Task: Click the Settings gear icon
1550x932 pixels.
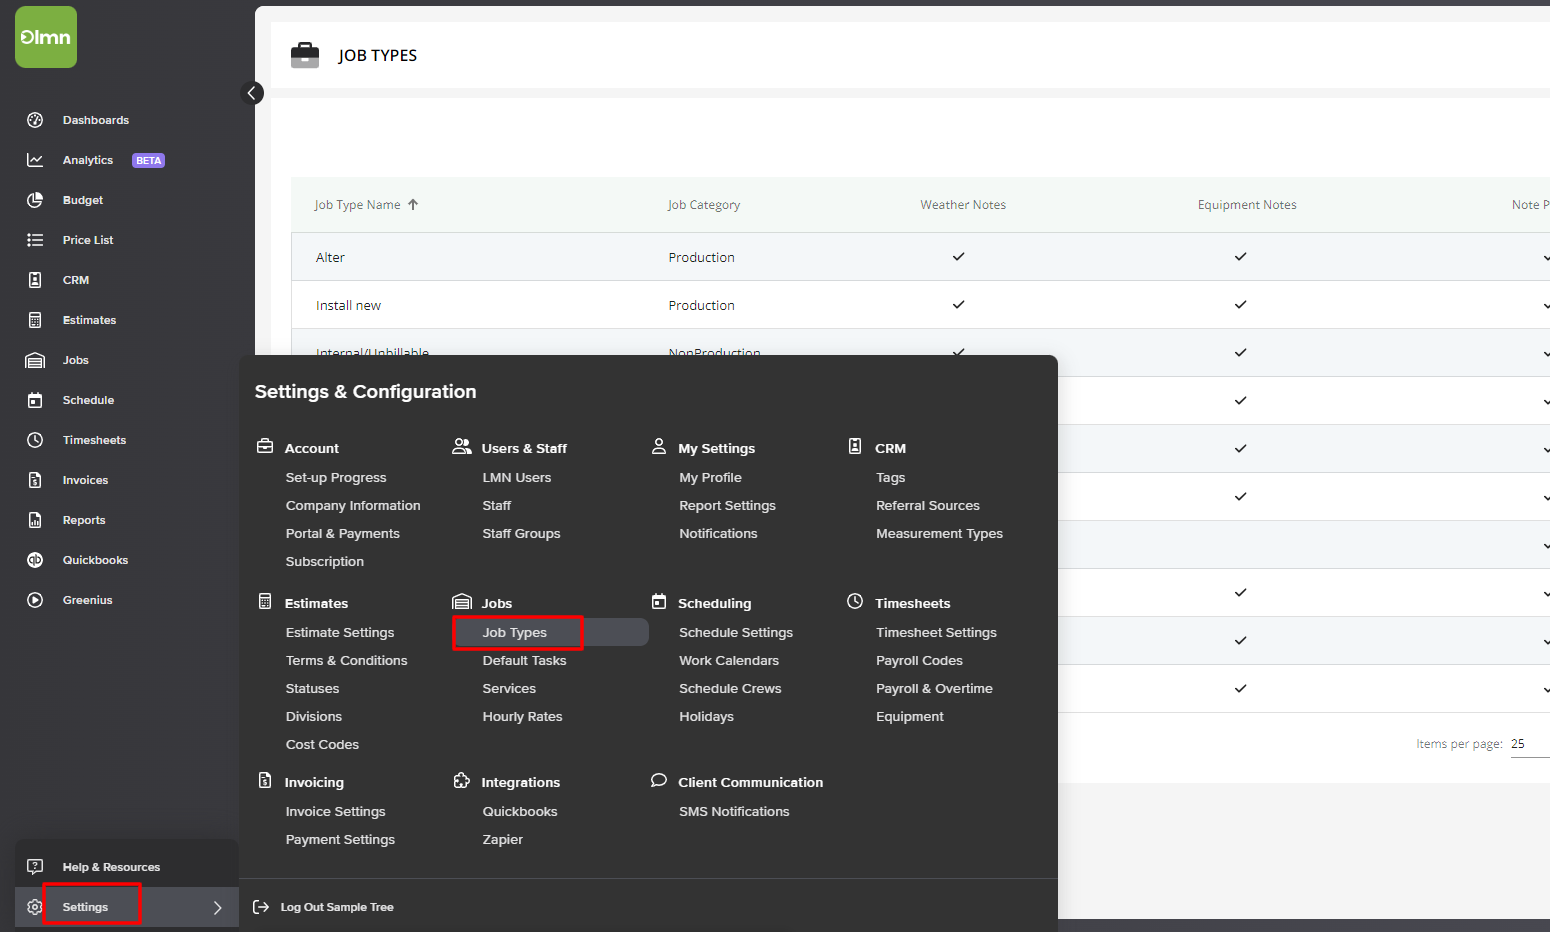Action: pyautogui.click(x=35, y=907)
